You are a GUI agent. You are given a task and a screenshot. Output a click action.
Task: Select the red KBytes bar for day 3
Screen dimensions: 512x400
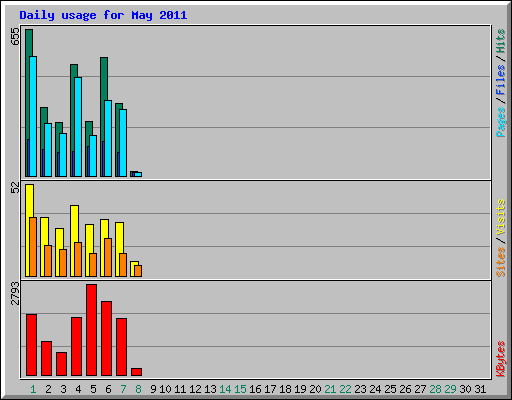click(61, 364)
